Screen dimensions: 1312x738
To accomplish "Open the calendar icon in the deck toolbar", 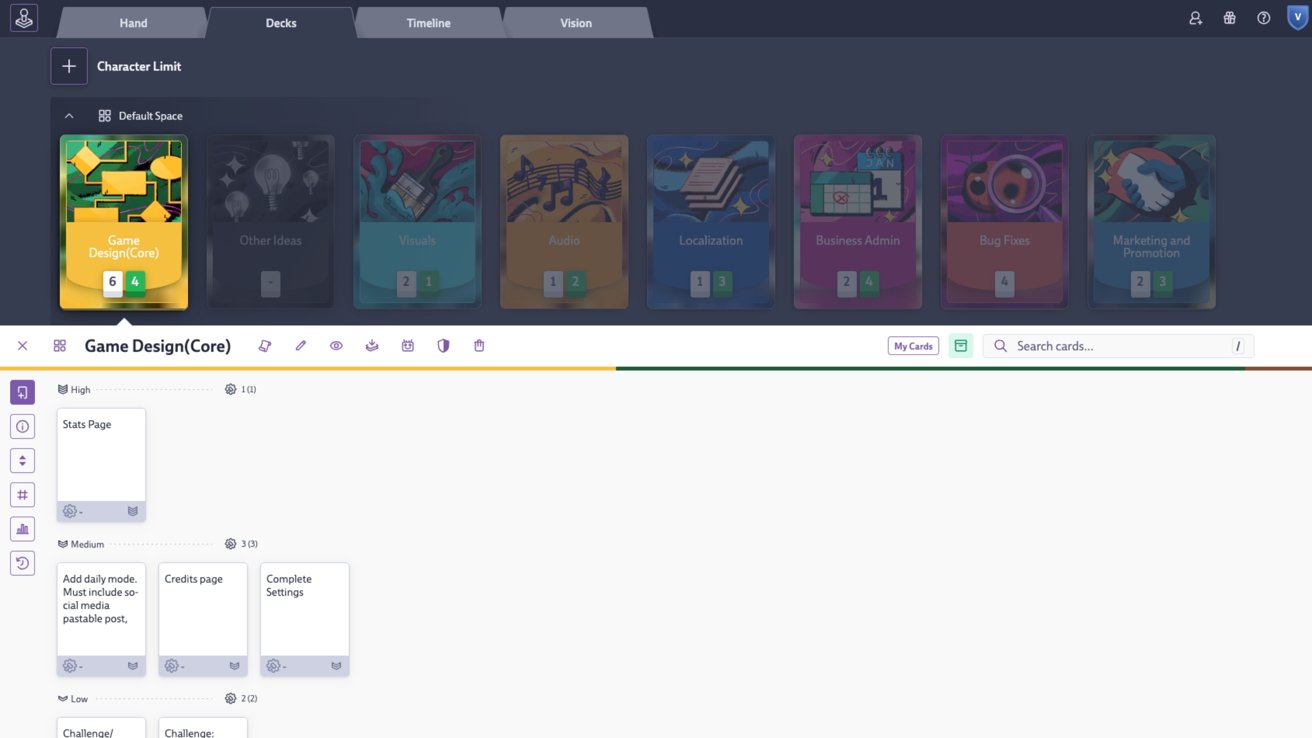I will (x=407, y=345).
